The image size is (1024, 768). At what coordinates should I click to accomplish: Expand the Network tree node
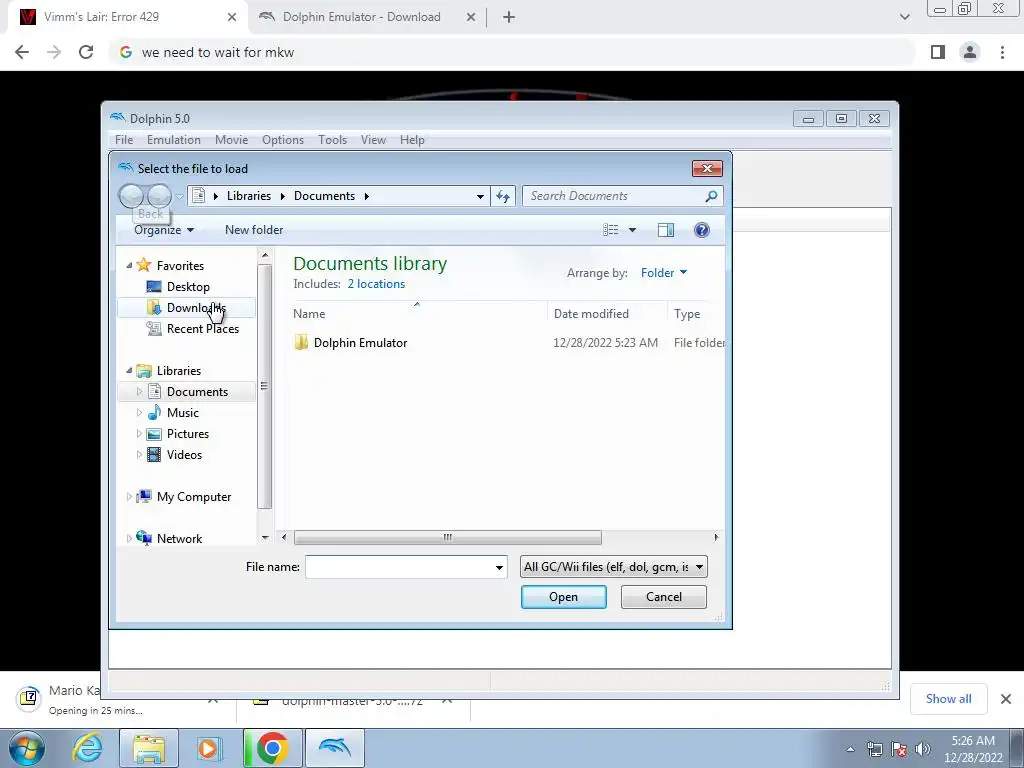[x=129, y=539]
